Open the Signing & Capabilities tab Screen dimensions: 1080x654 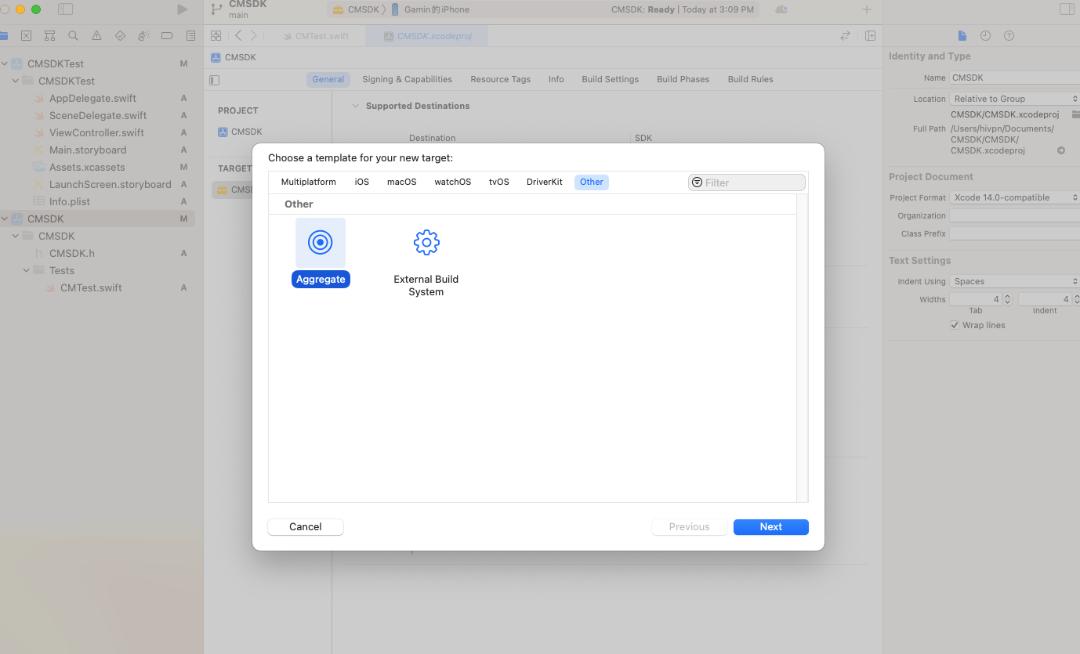[407, 79]
